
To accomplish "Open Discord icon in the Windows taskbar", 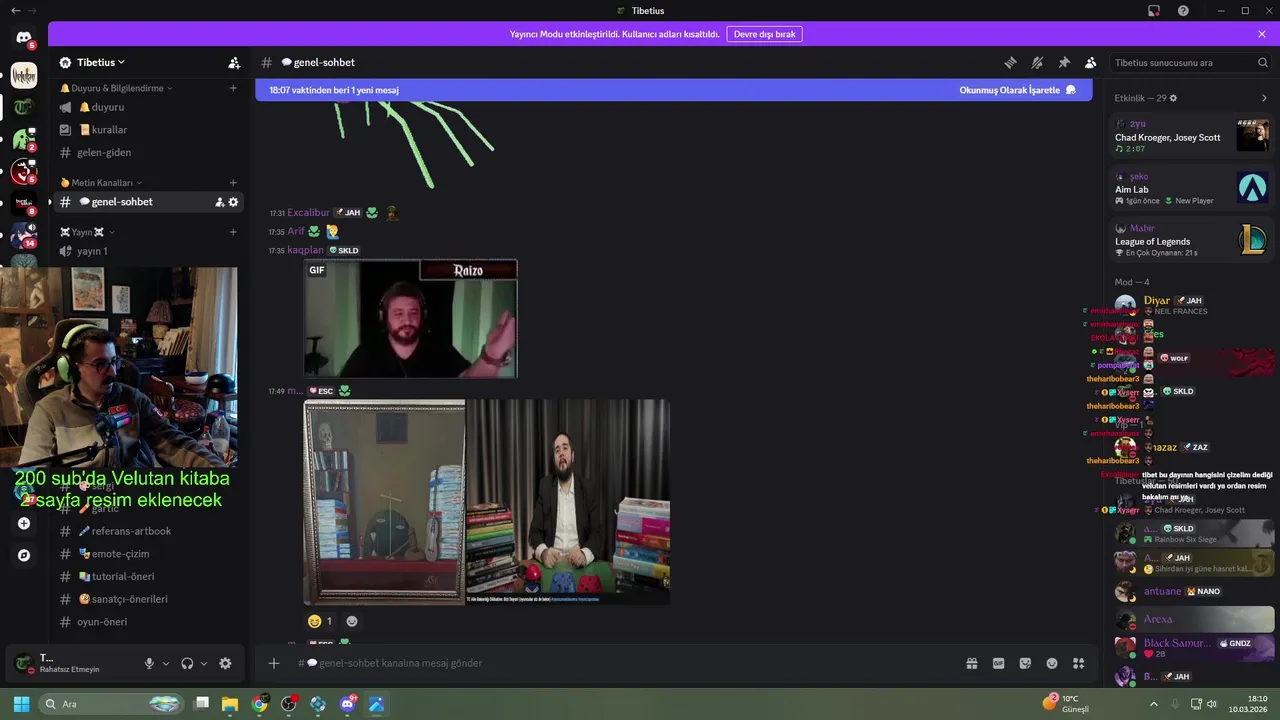I will point(347,704).
